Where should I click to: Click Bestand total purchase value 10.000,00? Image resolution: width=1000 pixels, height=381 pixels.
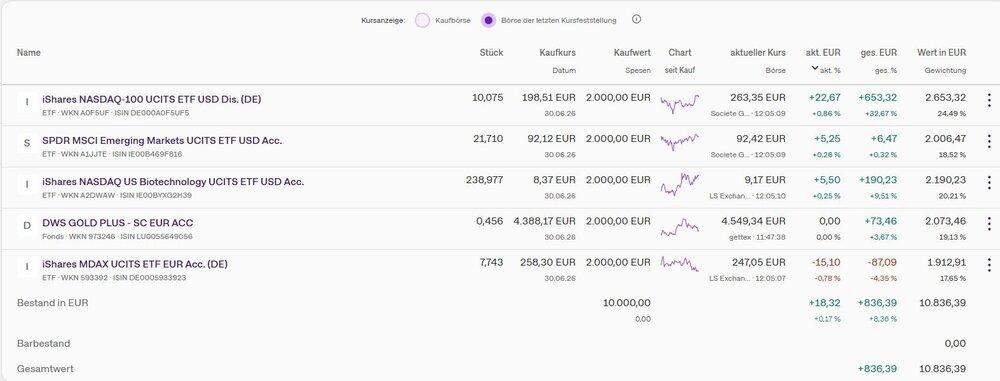627,303
